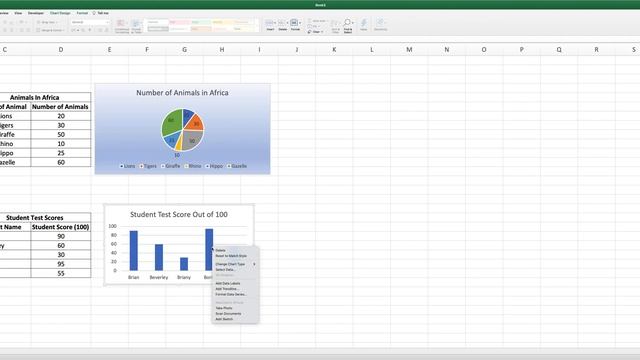Click the Tell me lightbulb search
Screen dimensions: 640x360
coord(100,13)
